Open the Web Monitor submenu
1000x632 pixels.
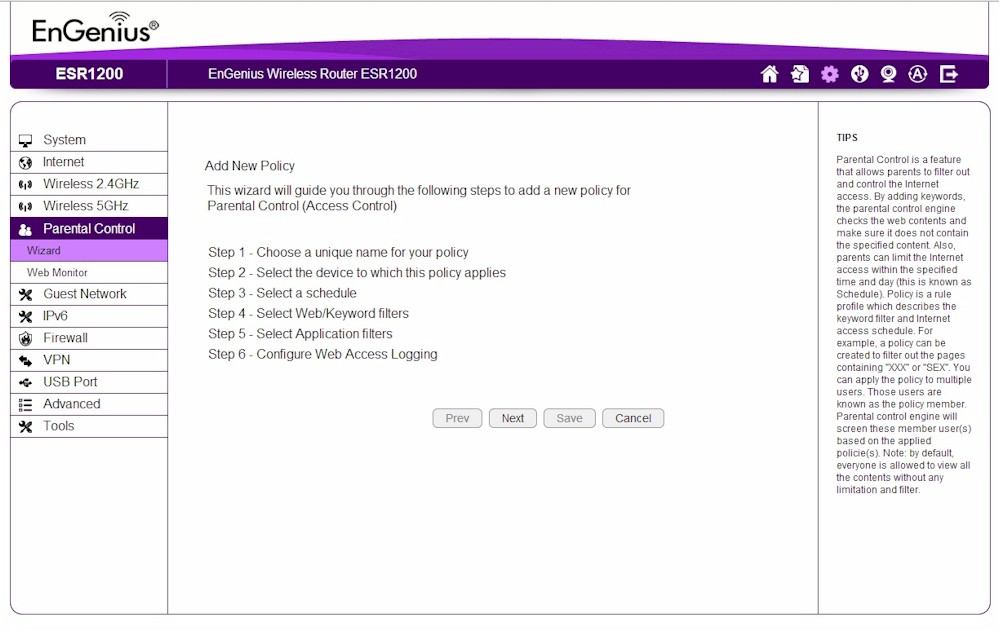pyautogui.click(x=89, y=272)
